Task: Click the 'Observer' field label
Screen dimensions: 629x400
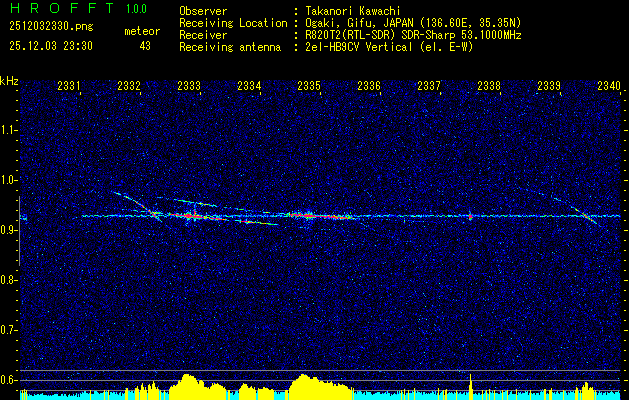Action: tap(203, 11)
